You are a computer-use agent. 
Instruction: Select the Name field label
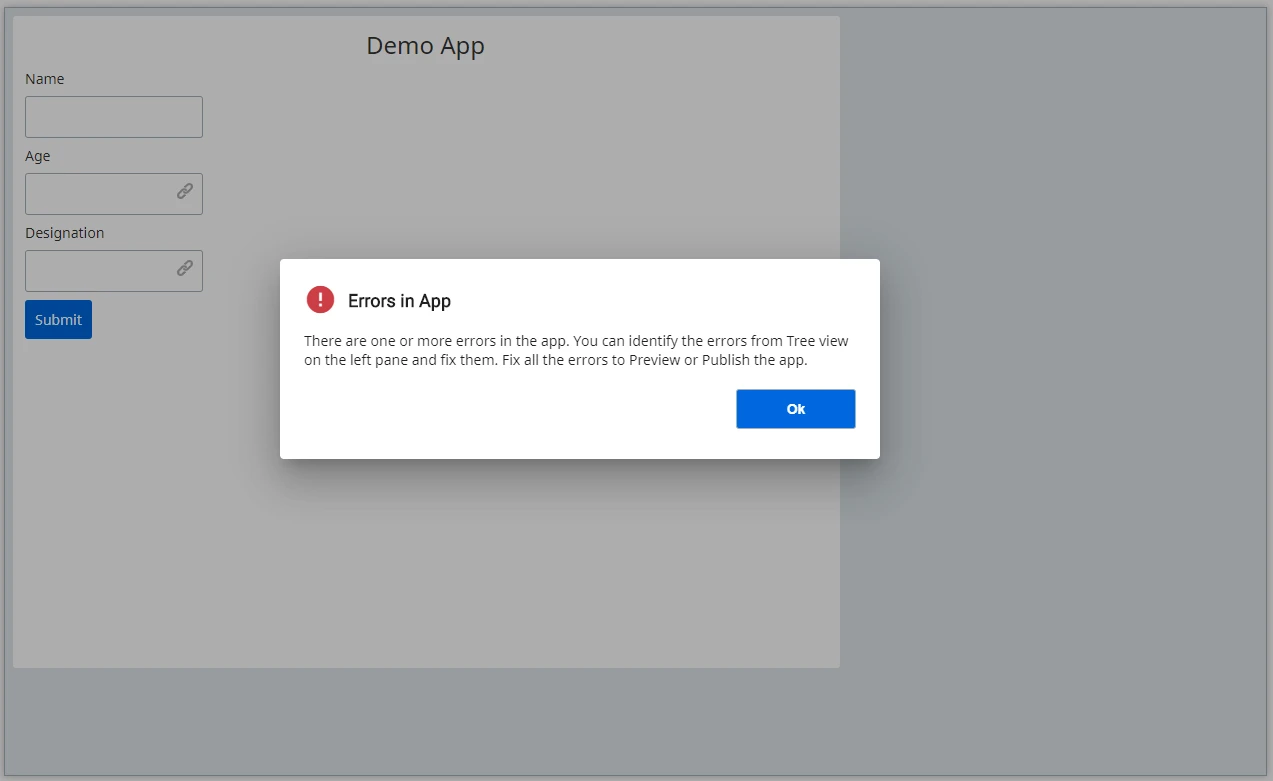45,79
